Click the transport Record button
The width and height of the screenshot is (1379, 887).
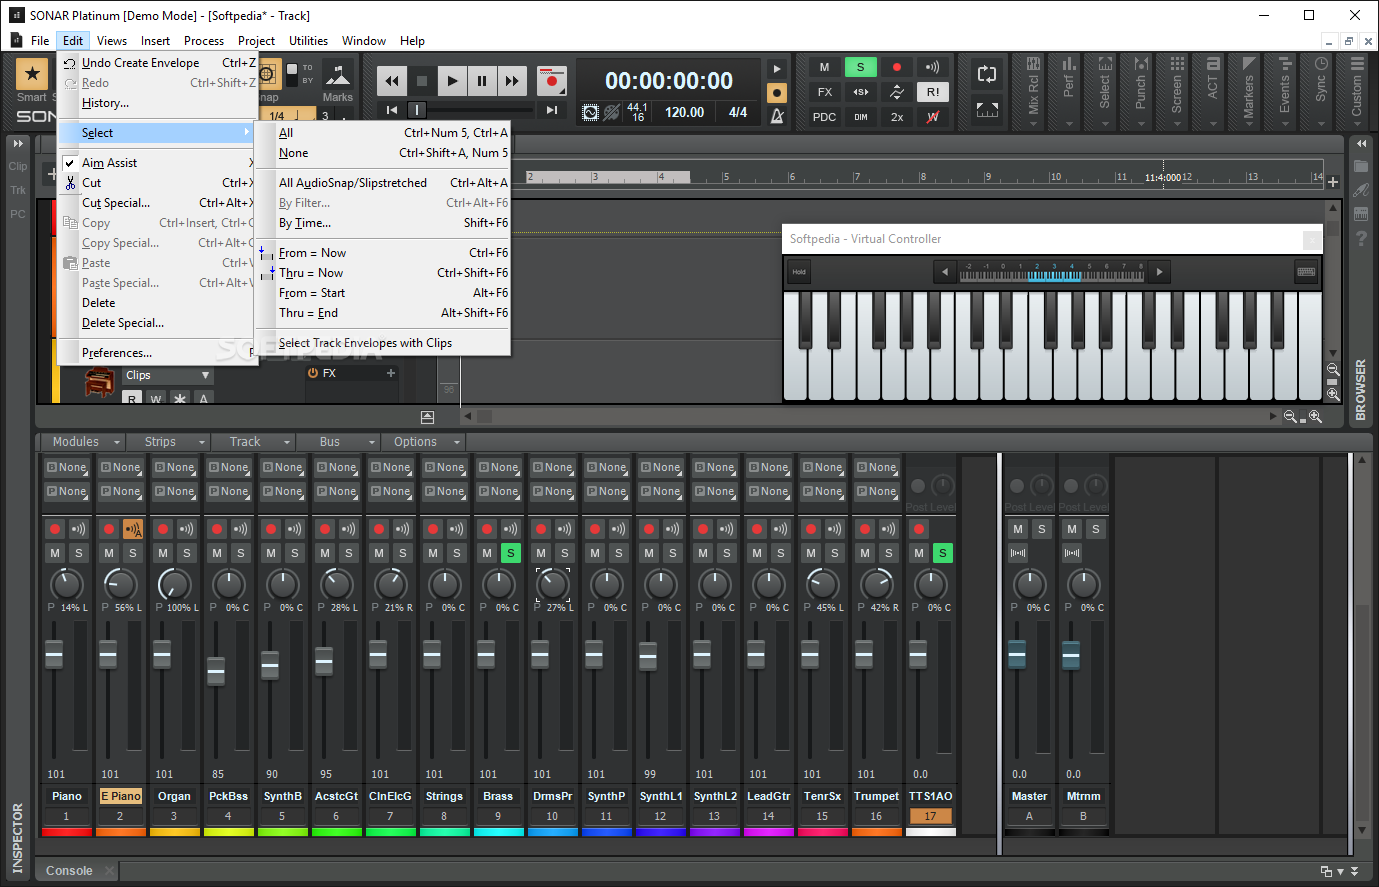click(551, 81)
